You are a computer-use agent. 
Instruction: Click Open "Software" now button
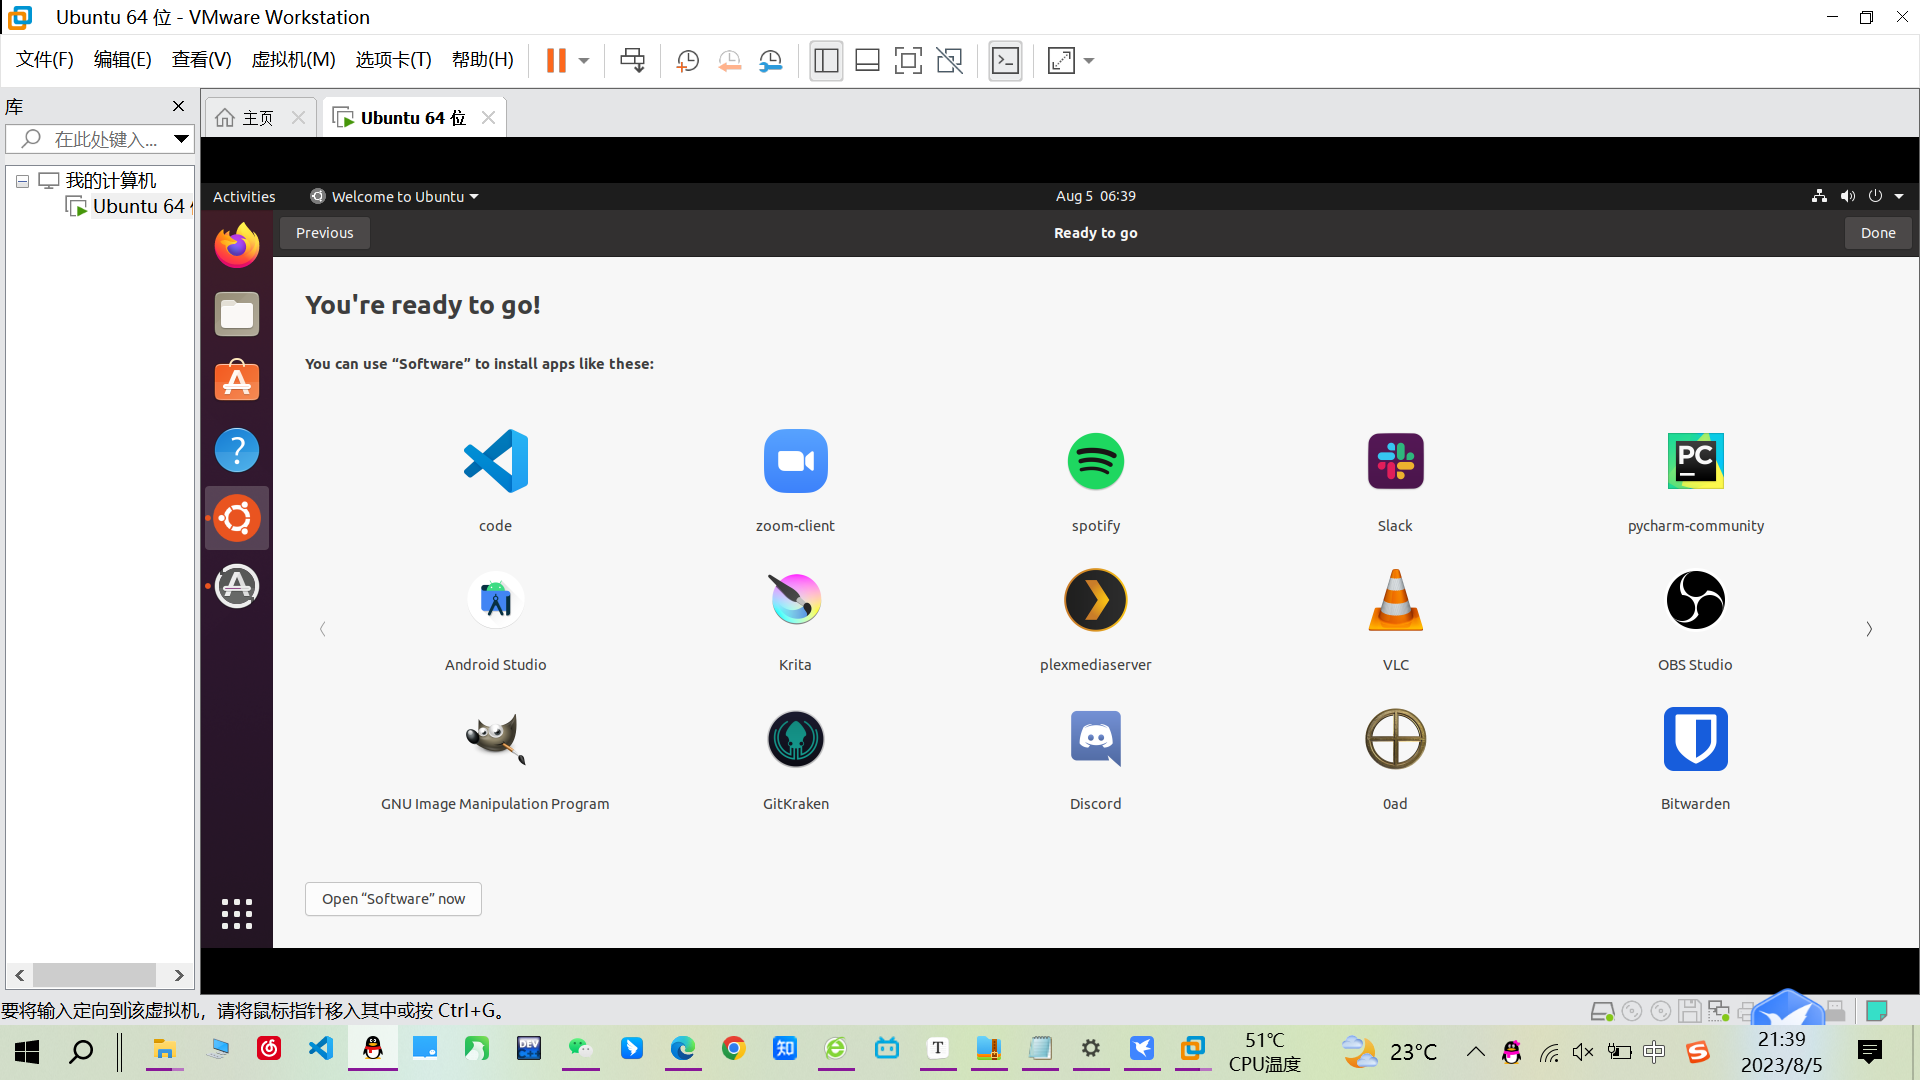pyautogui.click(x=393, y=899)
